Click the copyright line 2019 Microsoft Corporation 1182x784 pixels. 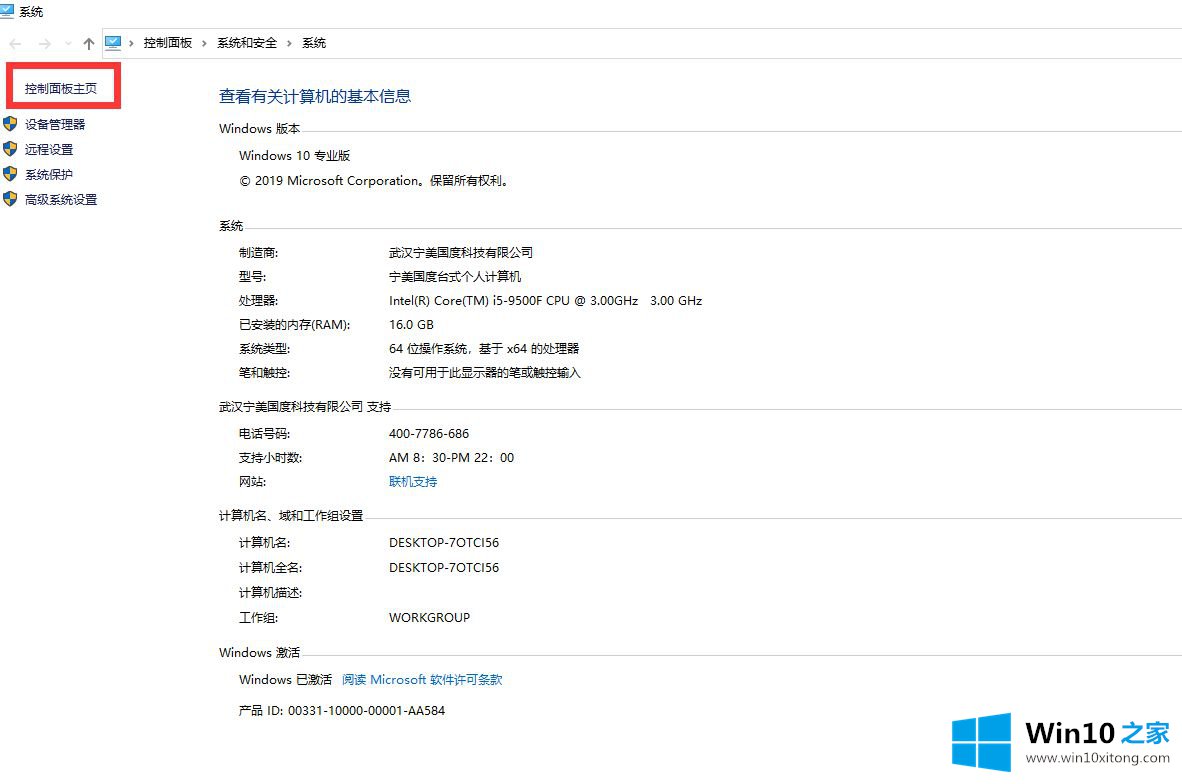[x=375, y=181]
